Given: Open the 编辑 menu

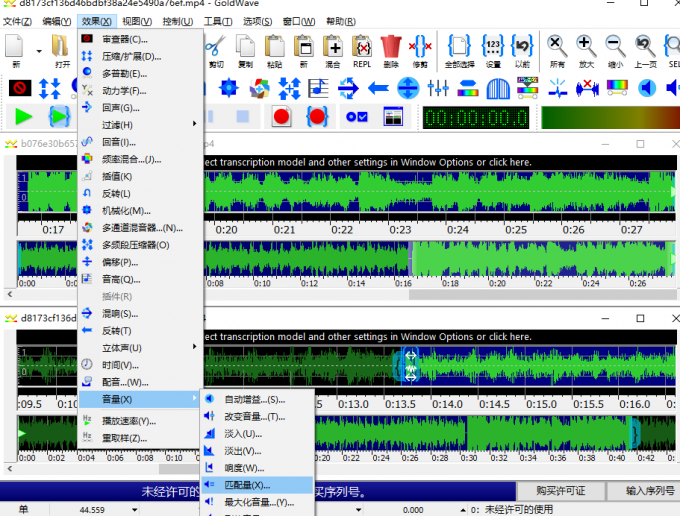Looking at the screenshot, I should click(57, 21).
